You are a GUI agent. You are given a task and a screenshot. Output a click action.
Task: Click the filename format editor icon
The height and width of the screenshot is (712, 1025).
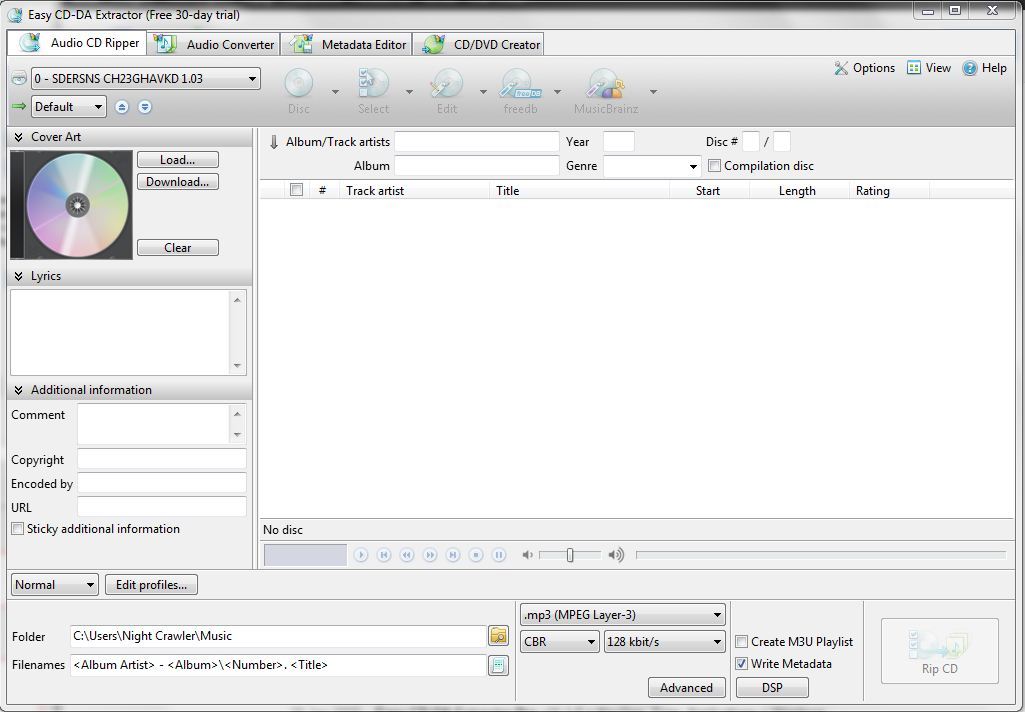(498, 665)
